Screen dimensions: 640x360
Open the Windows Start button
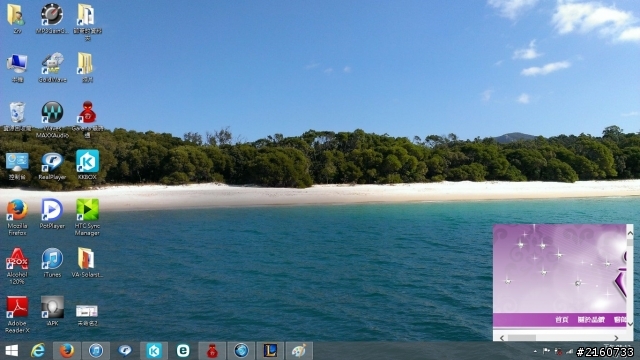click(x=11, y=351)
